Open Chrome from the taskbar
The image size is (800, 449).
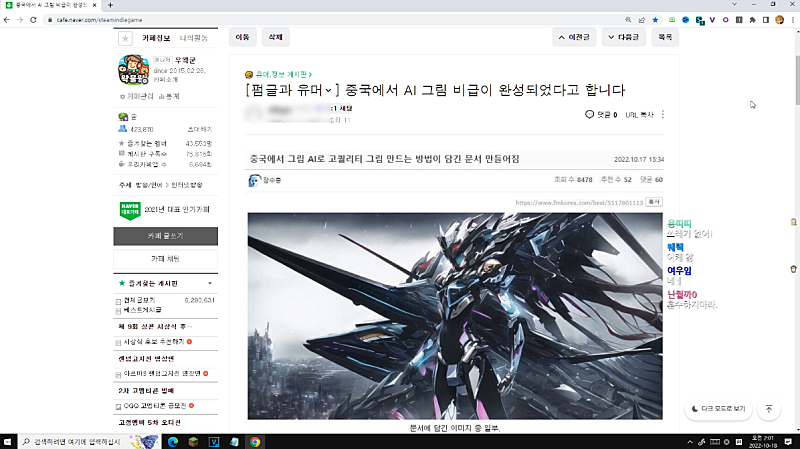pos(255,442)
